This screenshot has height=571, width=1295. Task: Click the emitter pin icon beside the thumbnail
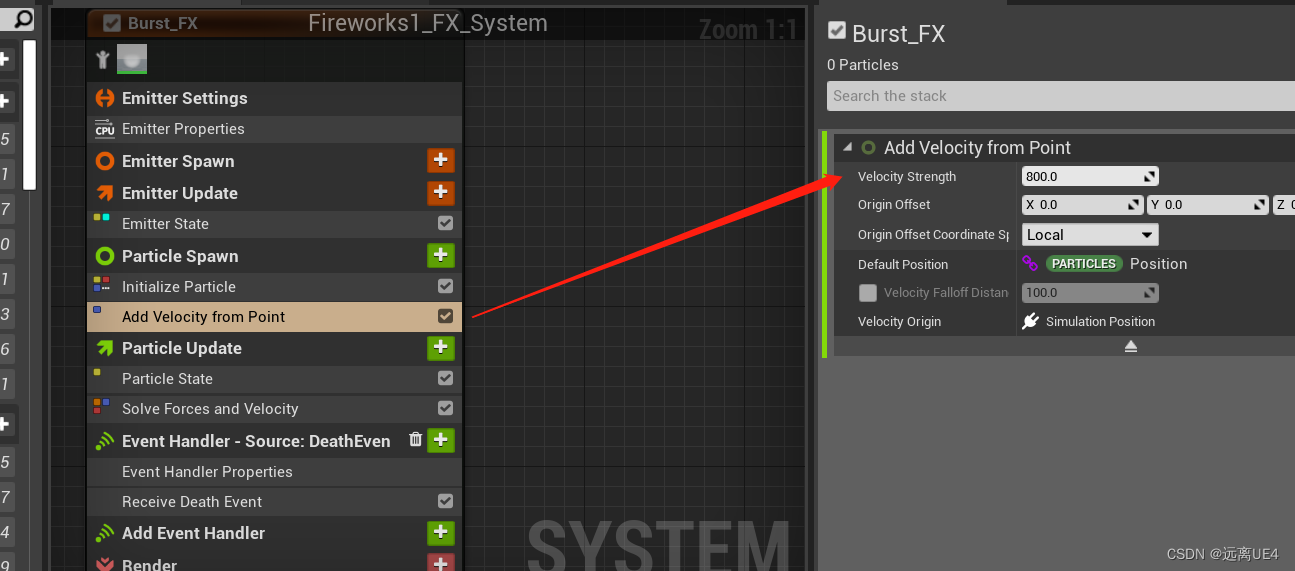click(102, 60)
